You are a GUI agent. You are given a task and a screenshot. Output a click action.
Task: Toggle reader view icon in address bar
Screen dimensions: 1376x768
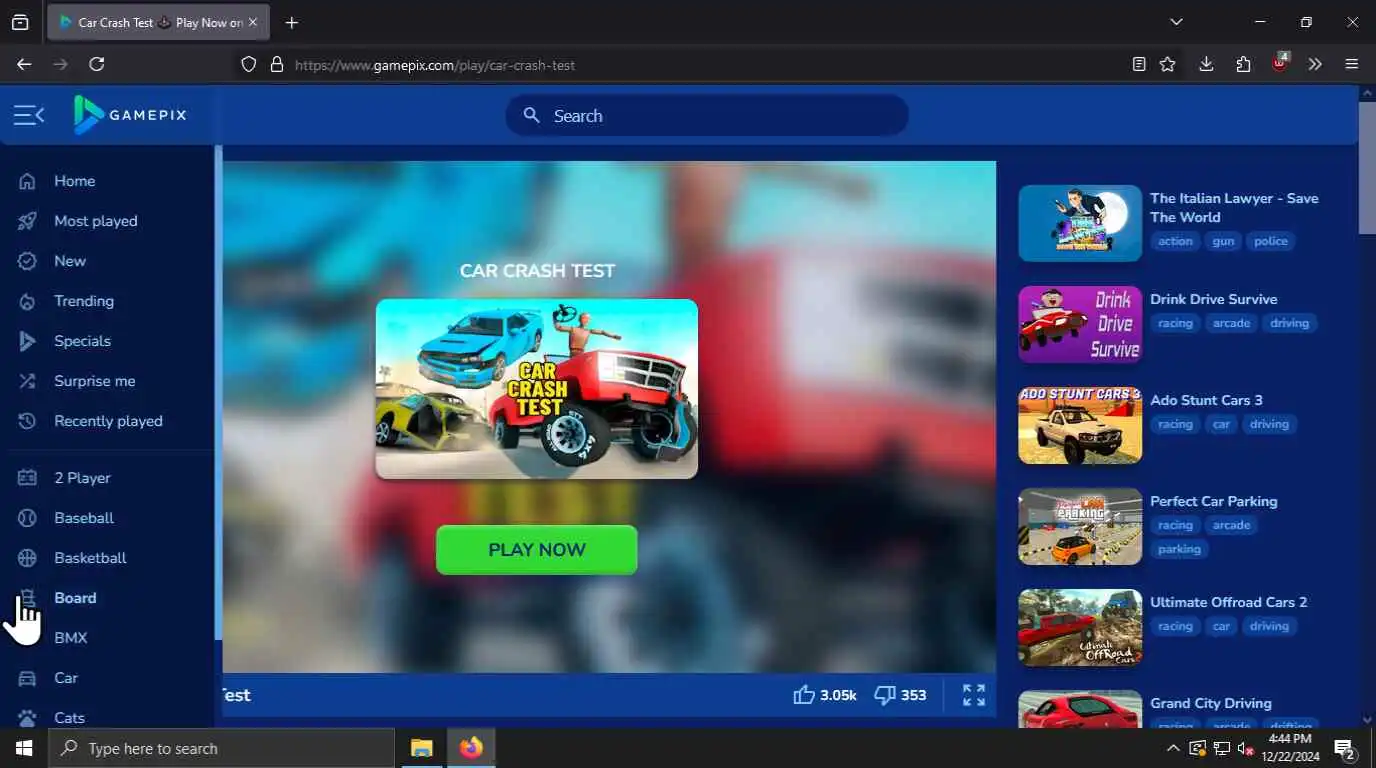pyautogui.click(x=1139, y=64)
